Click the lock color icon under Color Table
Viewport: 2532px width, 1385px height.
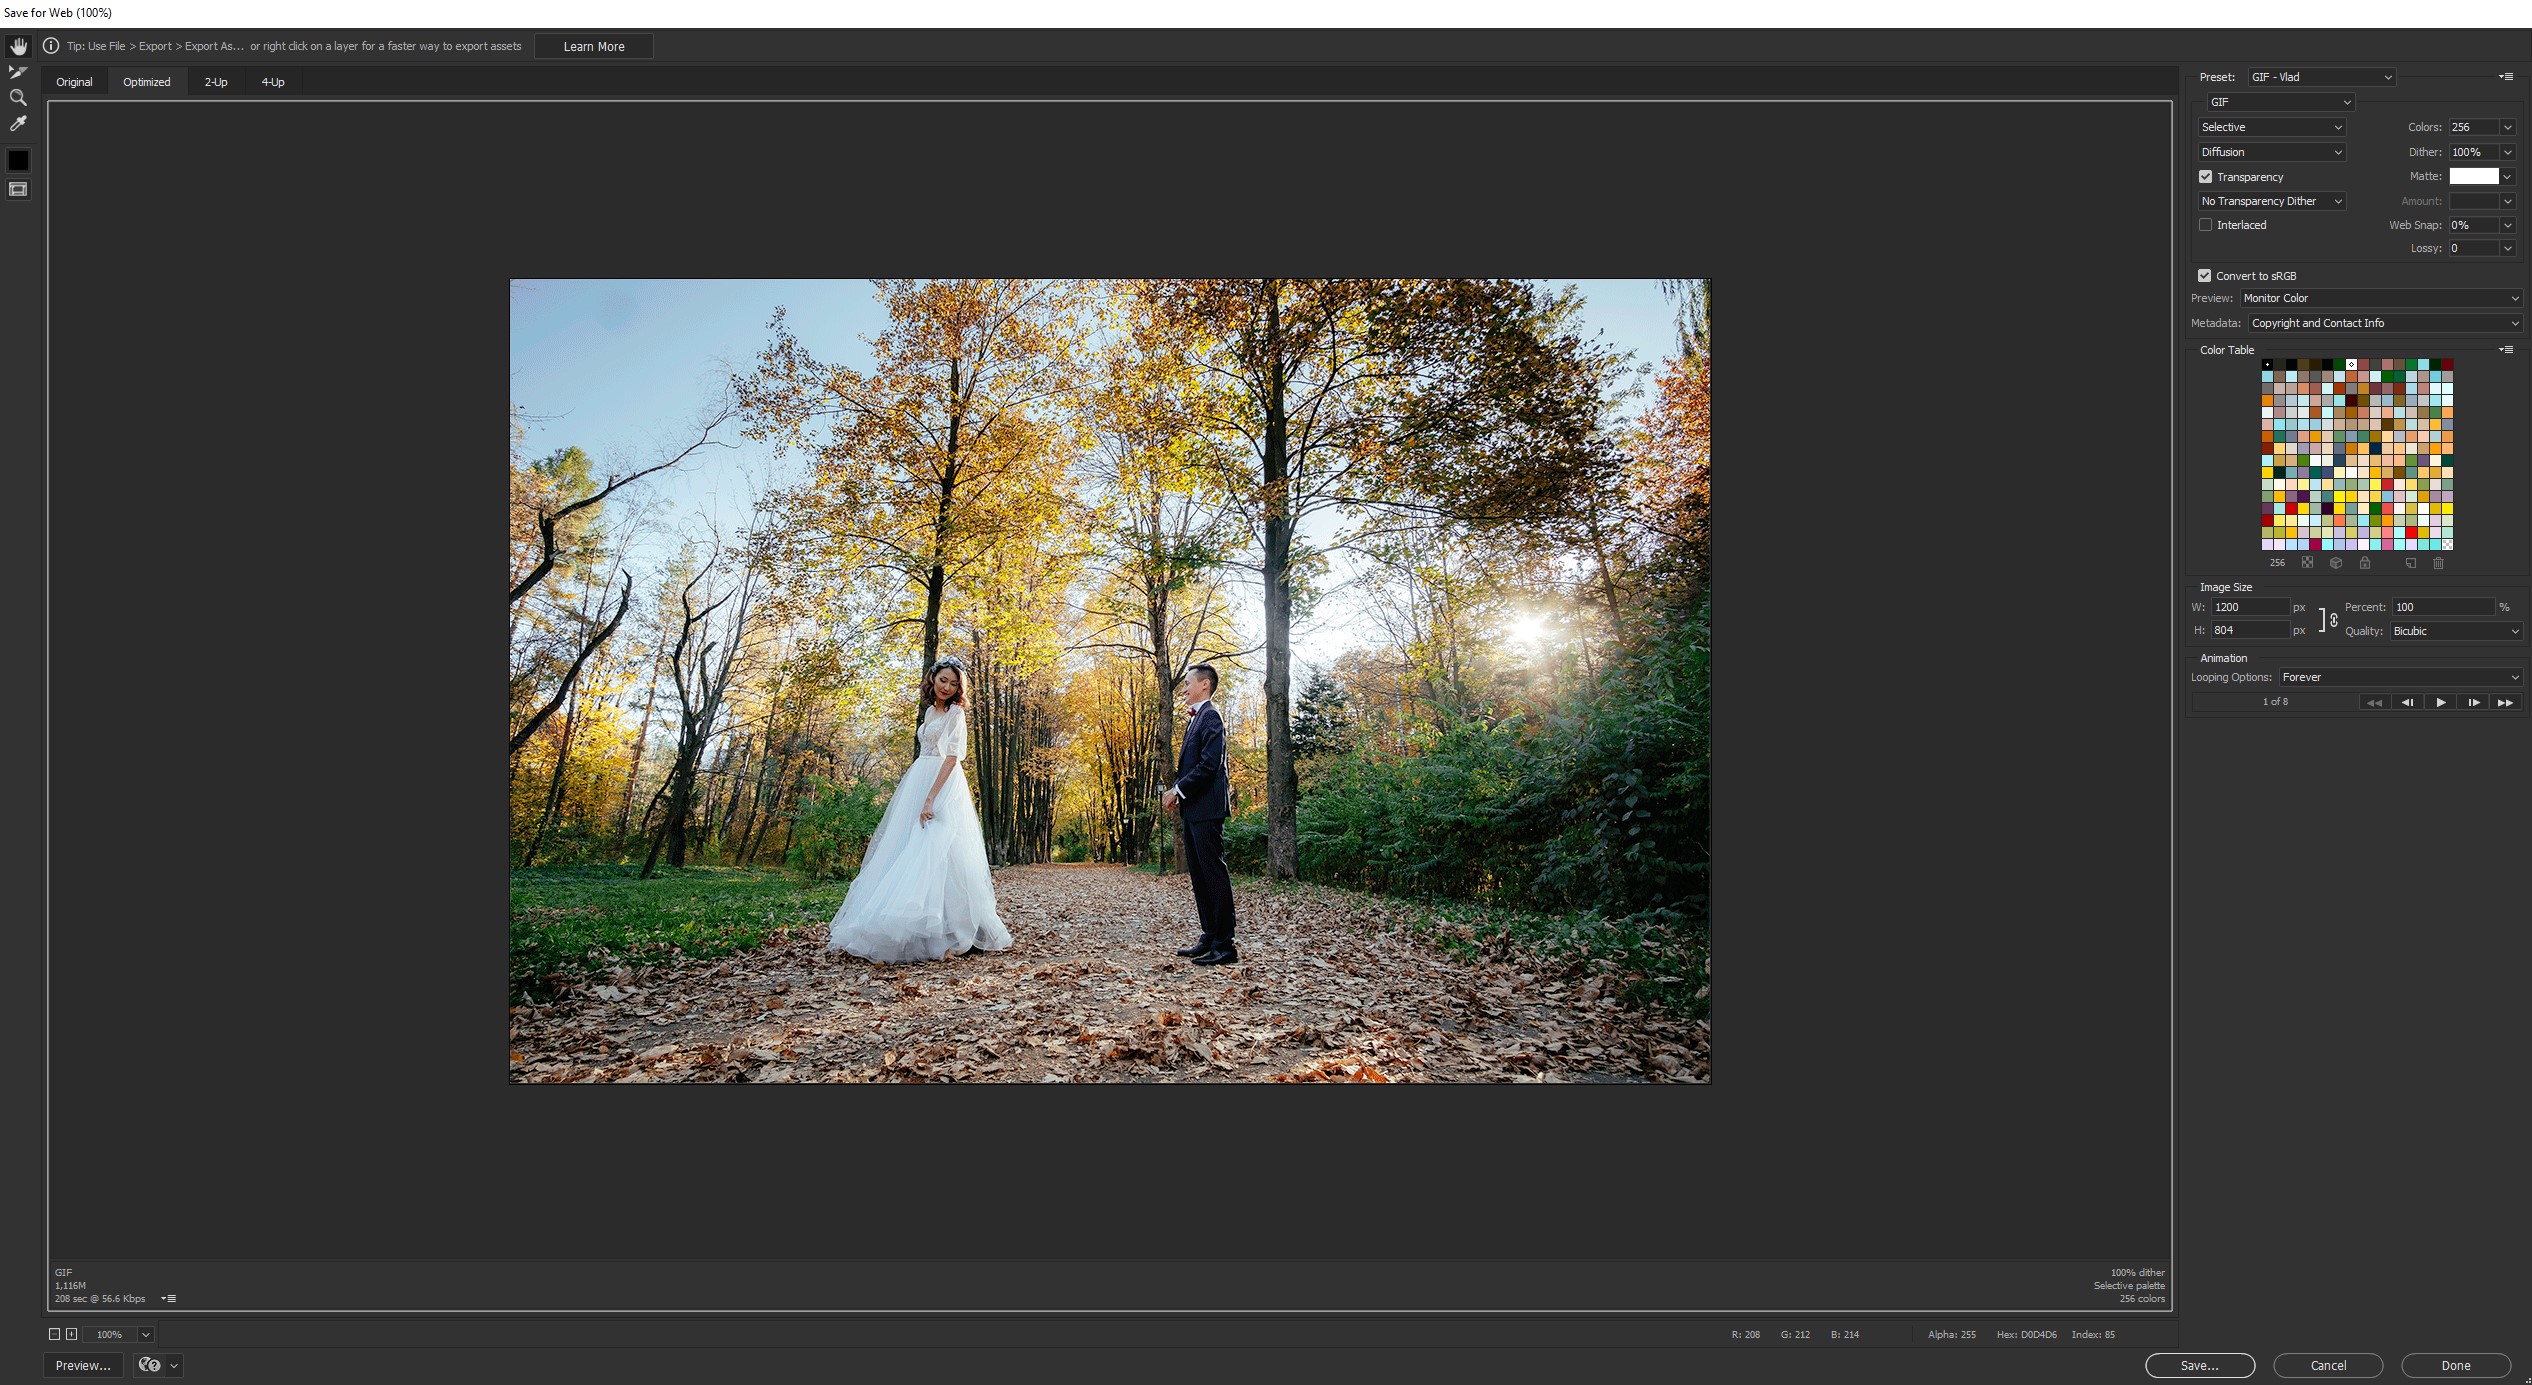tap(2365, 563)
